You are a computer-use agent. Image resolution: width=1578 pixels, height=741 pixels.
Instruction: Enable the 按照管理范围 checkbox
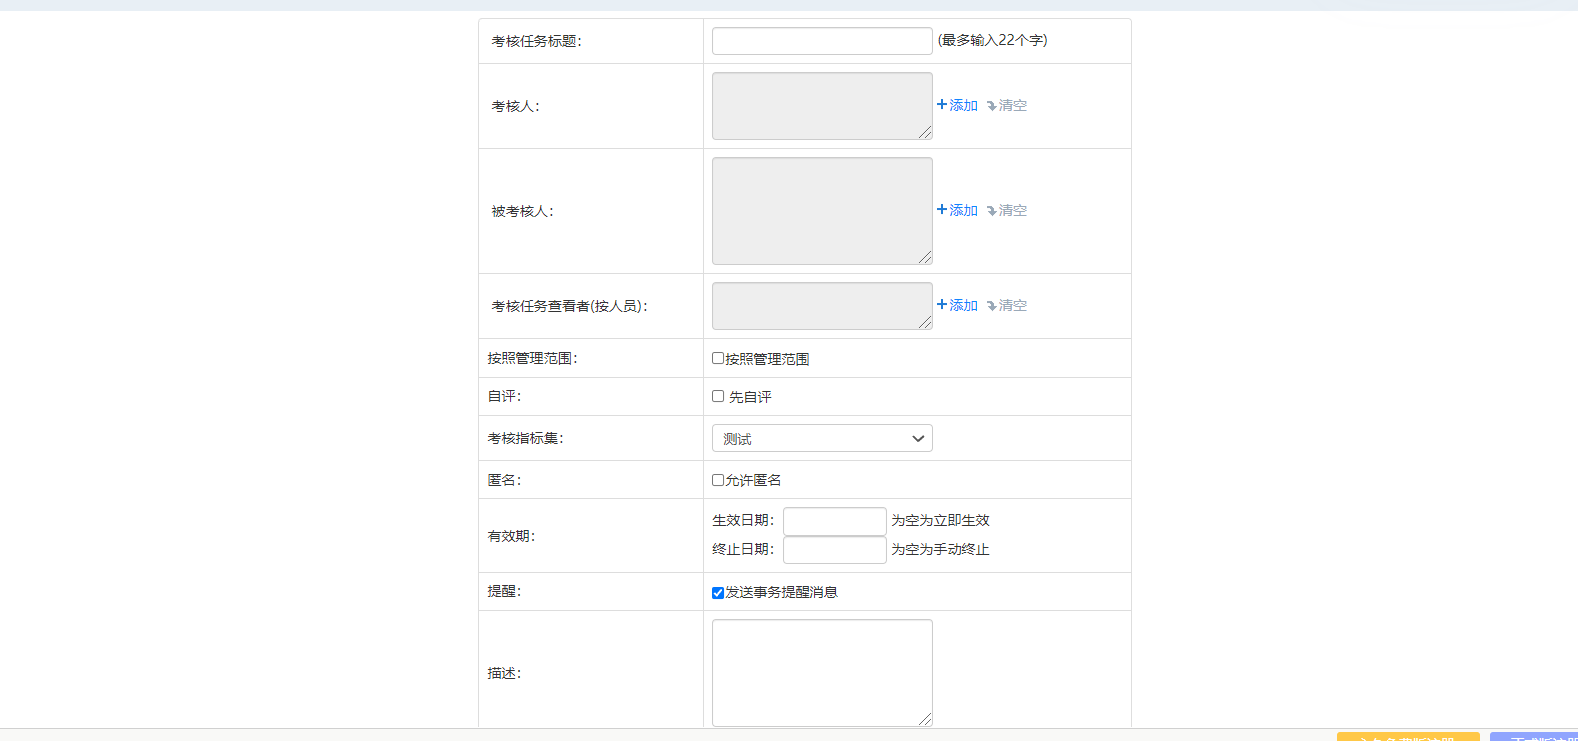[x=718, y=358]
